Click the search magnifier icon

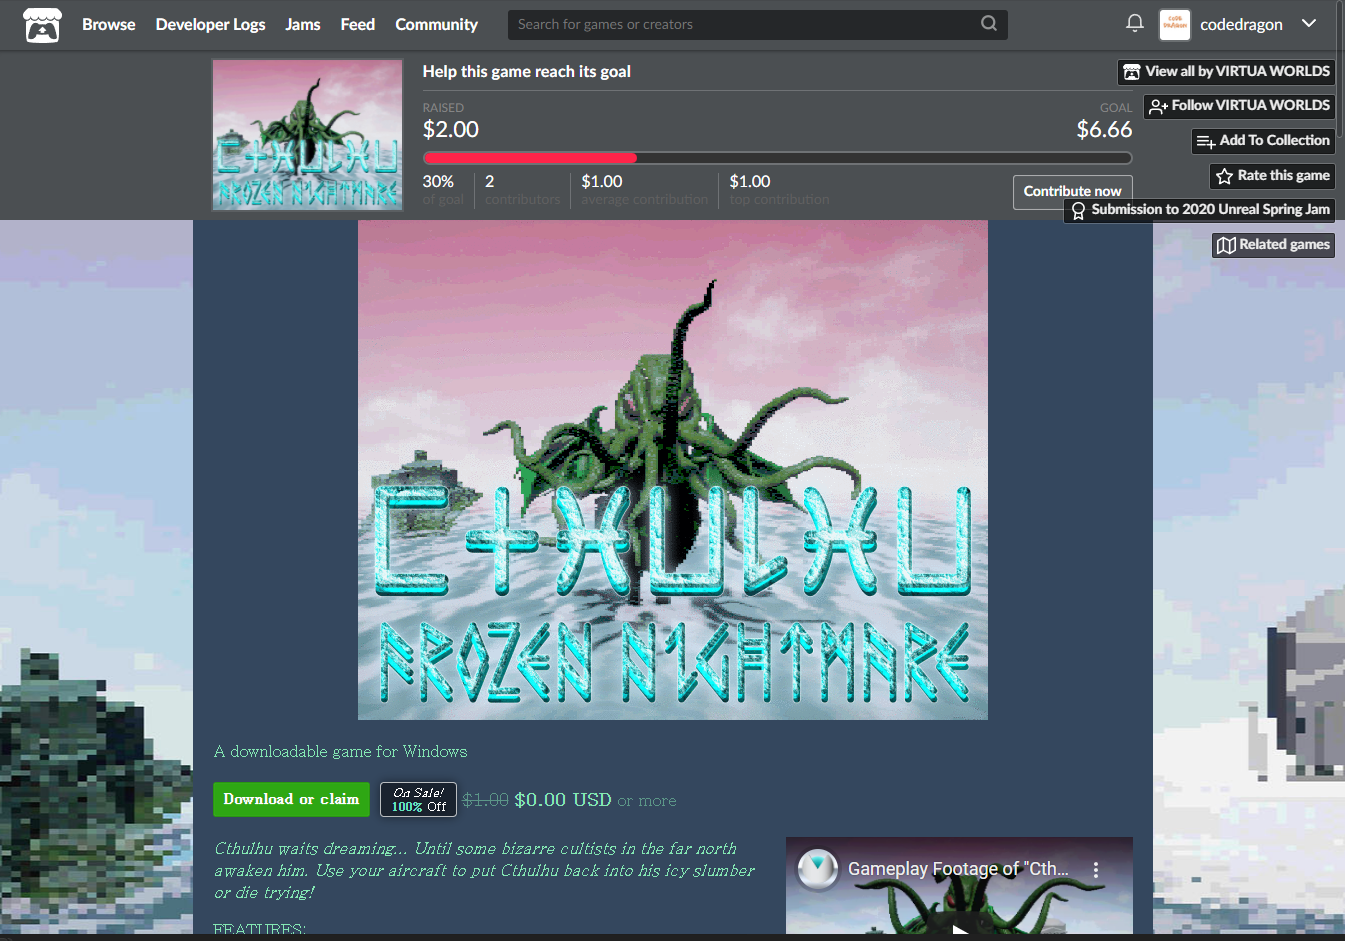click(x=989, y=23)
